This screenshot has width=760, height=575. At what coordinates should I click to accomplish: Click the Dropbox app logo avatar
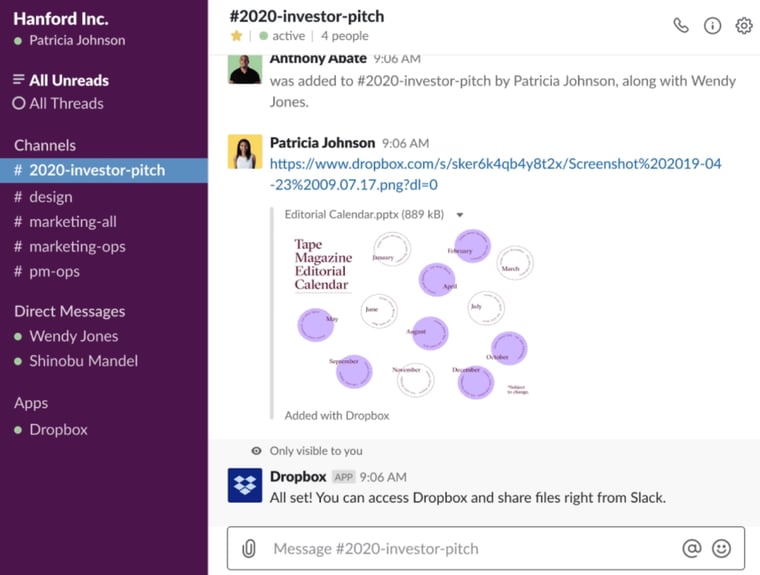245,485
